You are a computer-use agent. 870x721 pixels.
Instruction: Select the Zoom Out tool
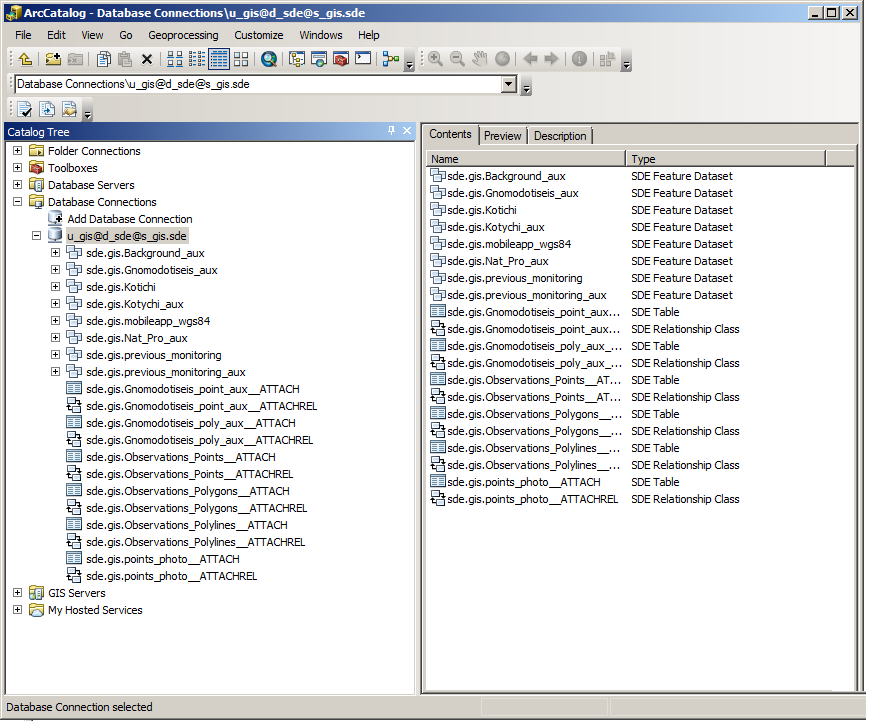pyautogui.click(x=457, y=59)
